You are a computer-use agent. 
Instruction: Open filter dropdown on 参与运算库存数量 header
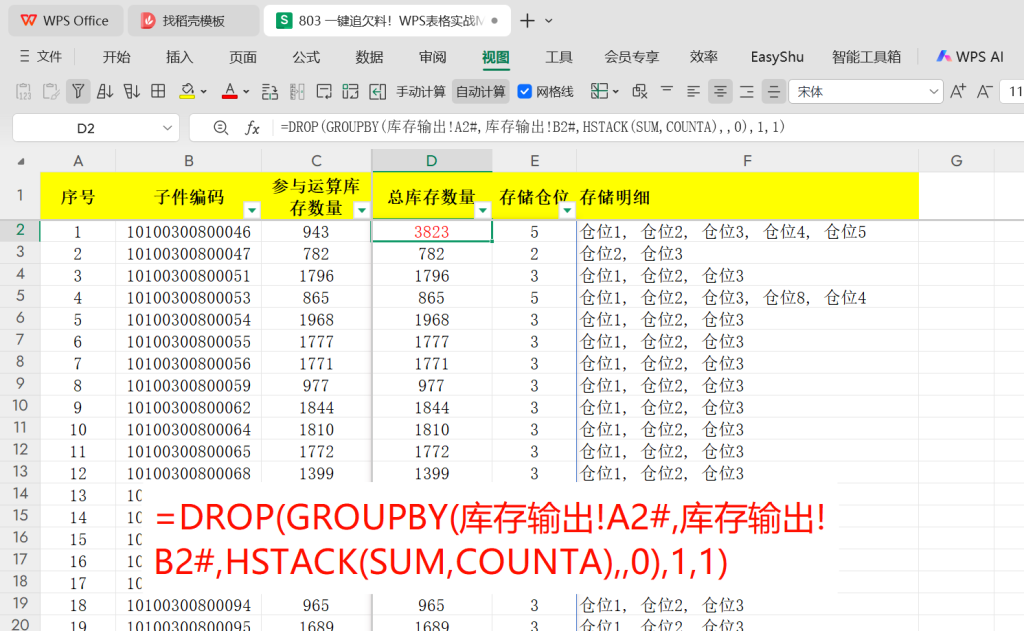coord(361,210)
